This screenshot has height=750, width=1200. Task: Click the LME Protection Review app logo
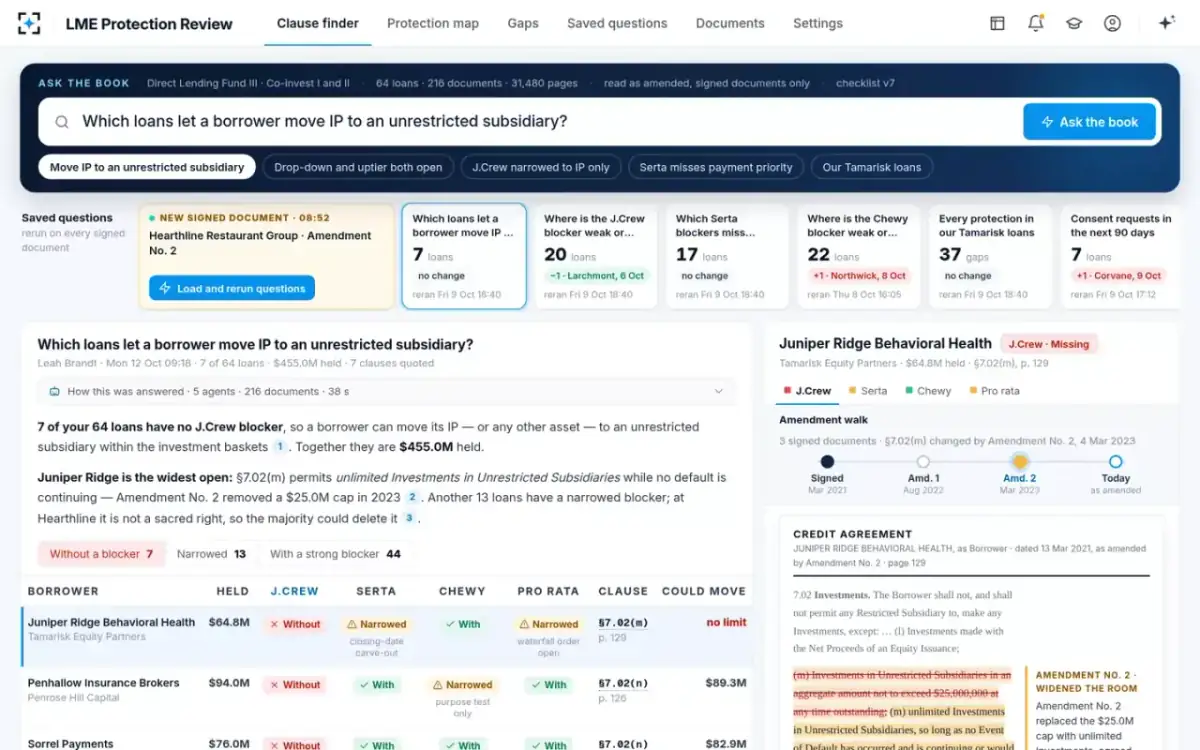tap(30, 23)
